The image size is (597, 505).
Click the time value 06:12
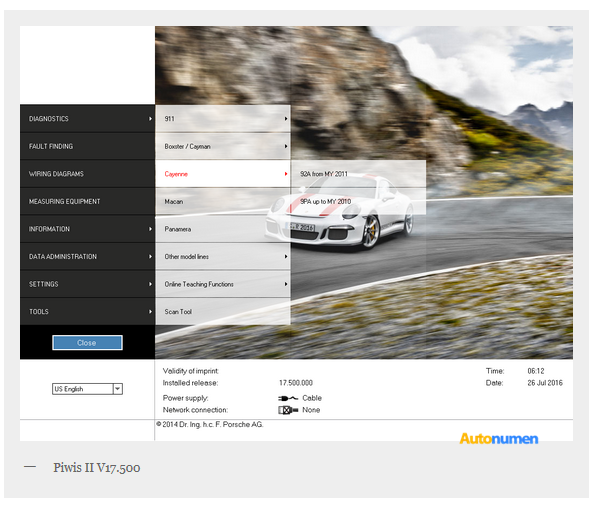[536, 371]
